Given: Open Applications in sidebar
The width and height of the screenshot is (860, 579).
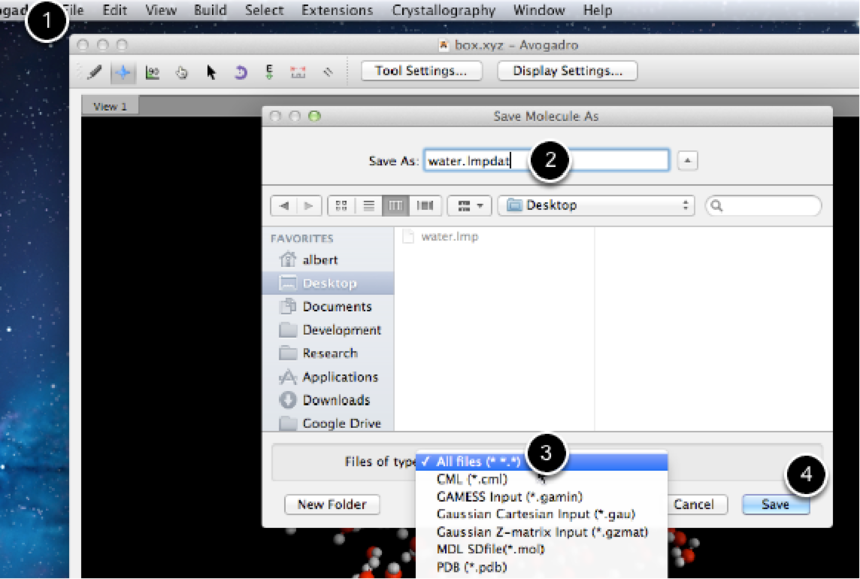Looking at the screenshot, I should pyautogui.click(x=327, y=377).
